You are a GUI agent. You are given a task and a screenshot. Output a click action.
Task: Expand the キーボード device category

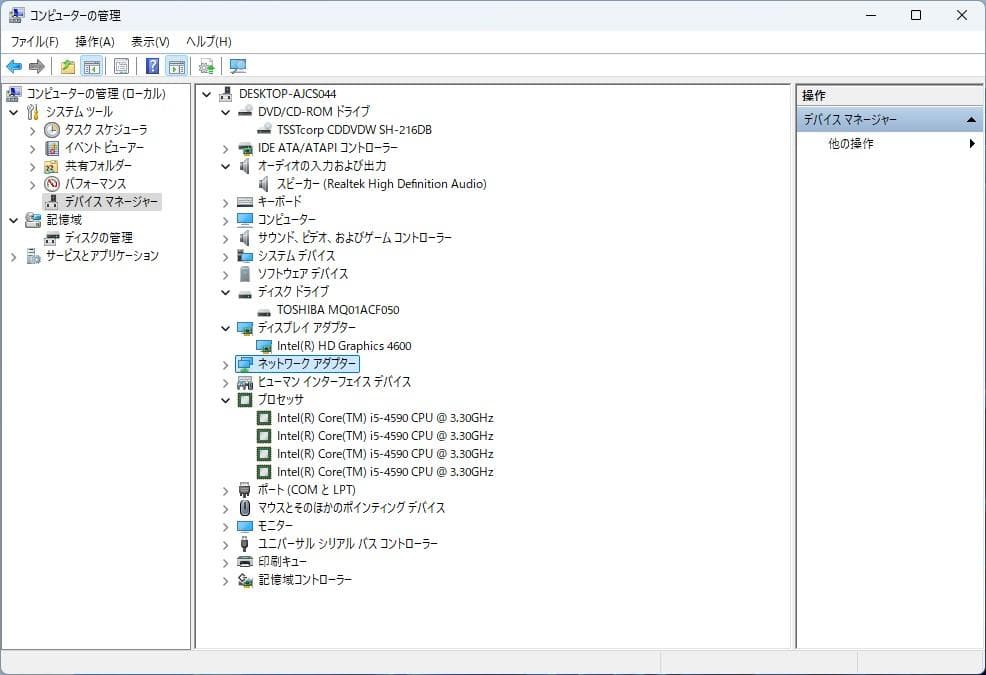[224, 202]
